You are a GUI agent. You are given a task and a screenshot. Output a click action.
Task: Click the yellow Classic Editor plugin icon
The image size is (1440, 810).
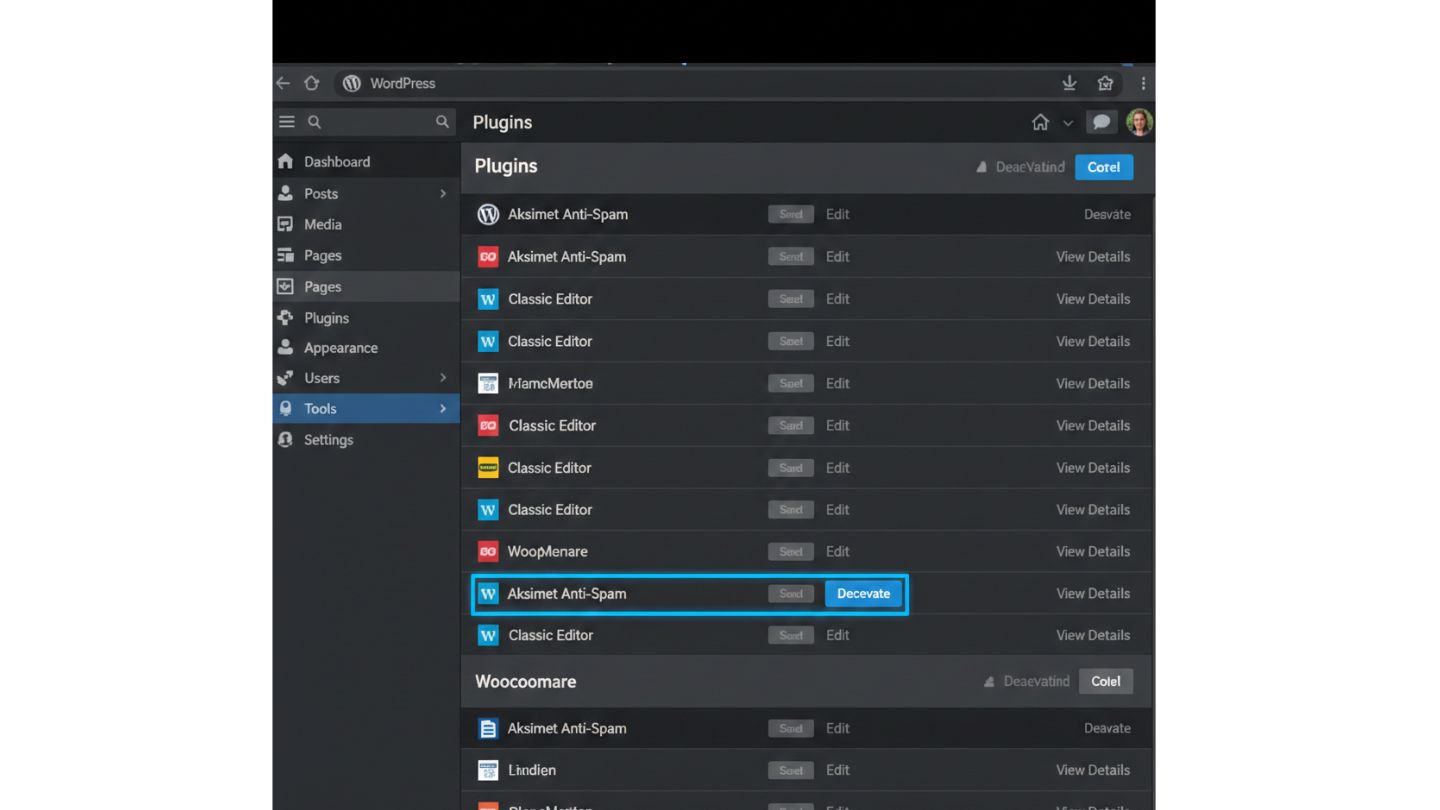pos(488,468)
